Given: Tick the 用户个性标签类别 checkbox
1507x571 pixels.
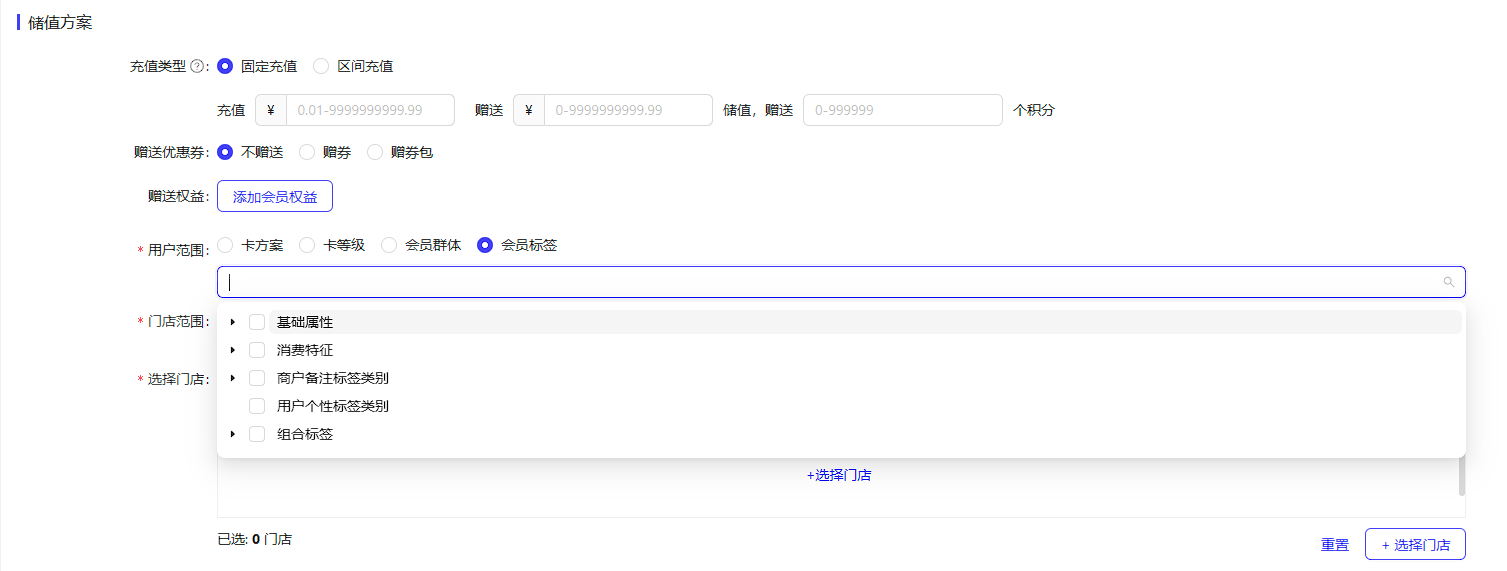Looking at the screenshot, I should click(257, 406).
